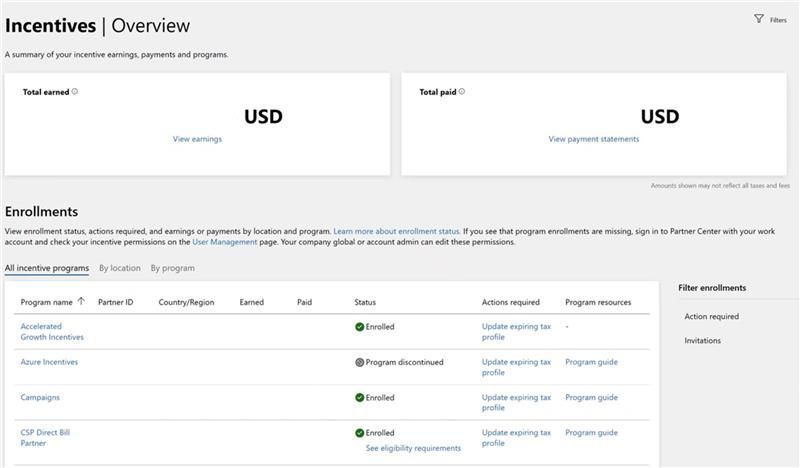Open the View earnings link

point(197,139)
